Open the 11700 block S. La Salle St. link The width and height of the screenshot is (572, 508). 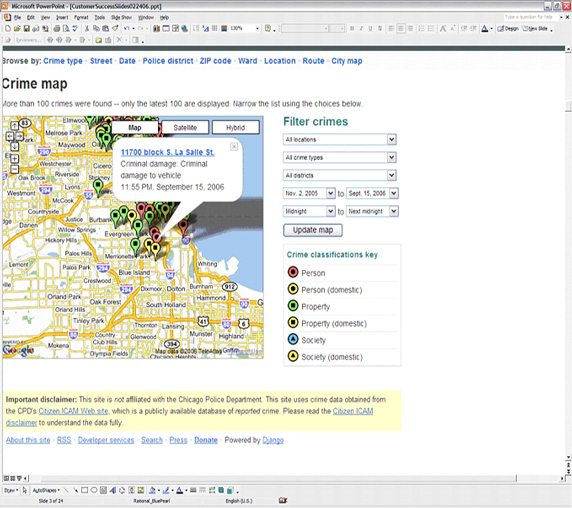coord(167,152)
